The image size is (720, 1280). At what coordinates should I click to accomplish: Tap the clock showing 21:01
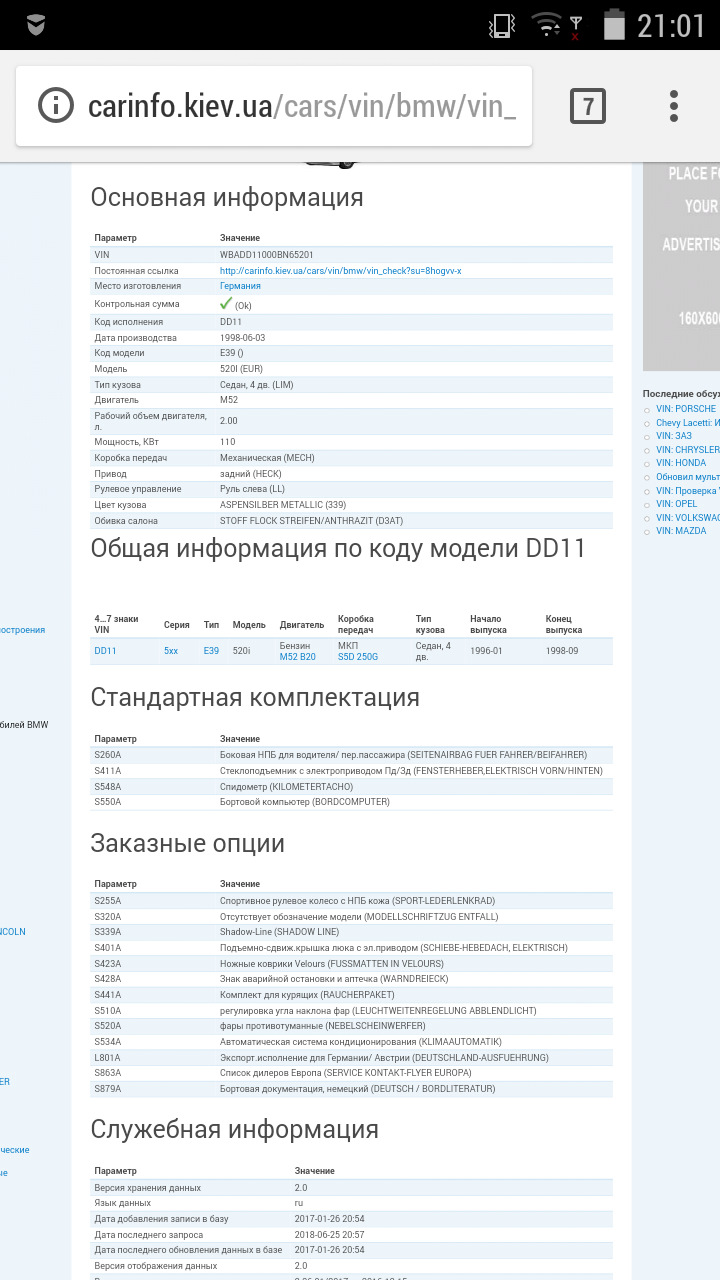tap(672, 25)
